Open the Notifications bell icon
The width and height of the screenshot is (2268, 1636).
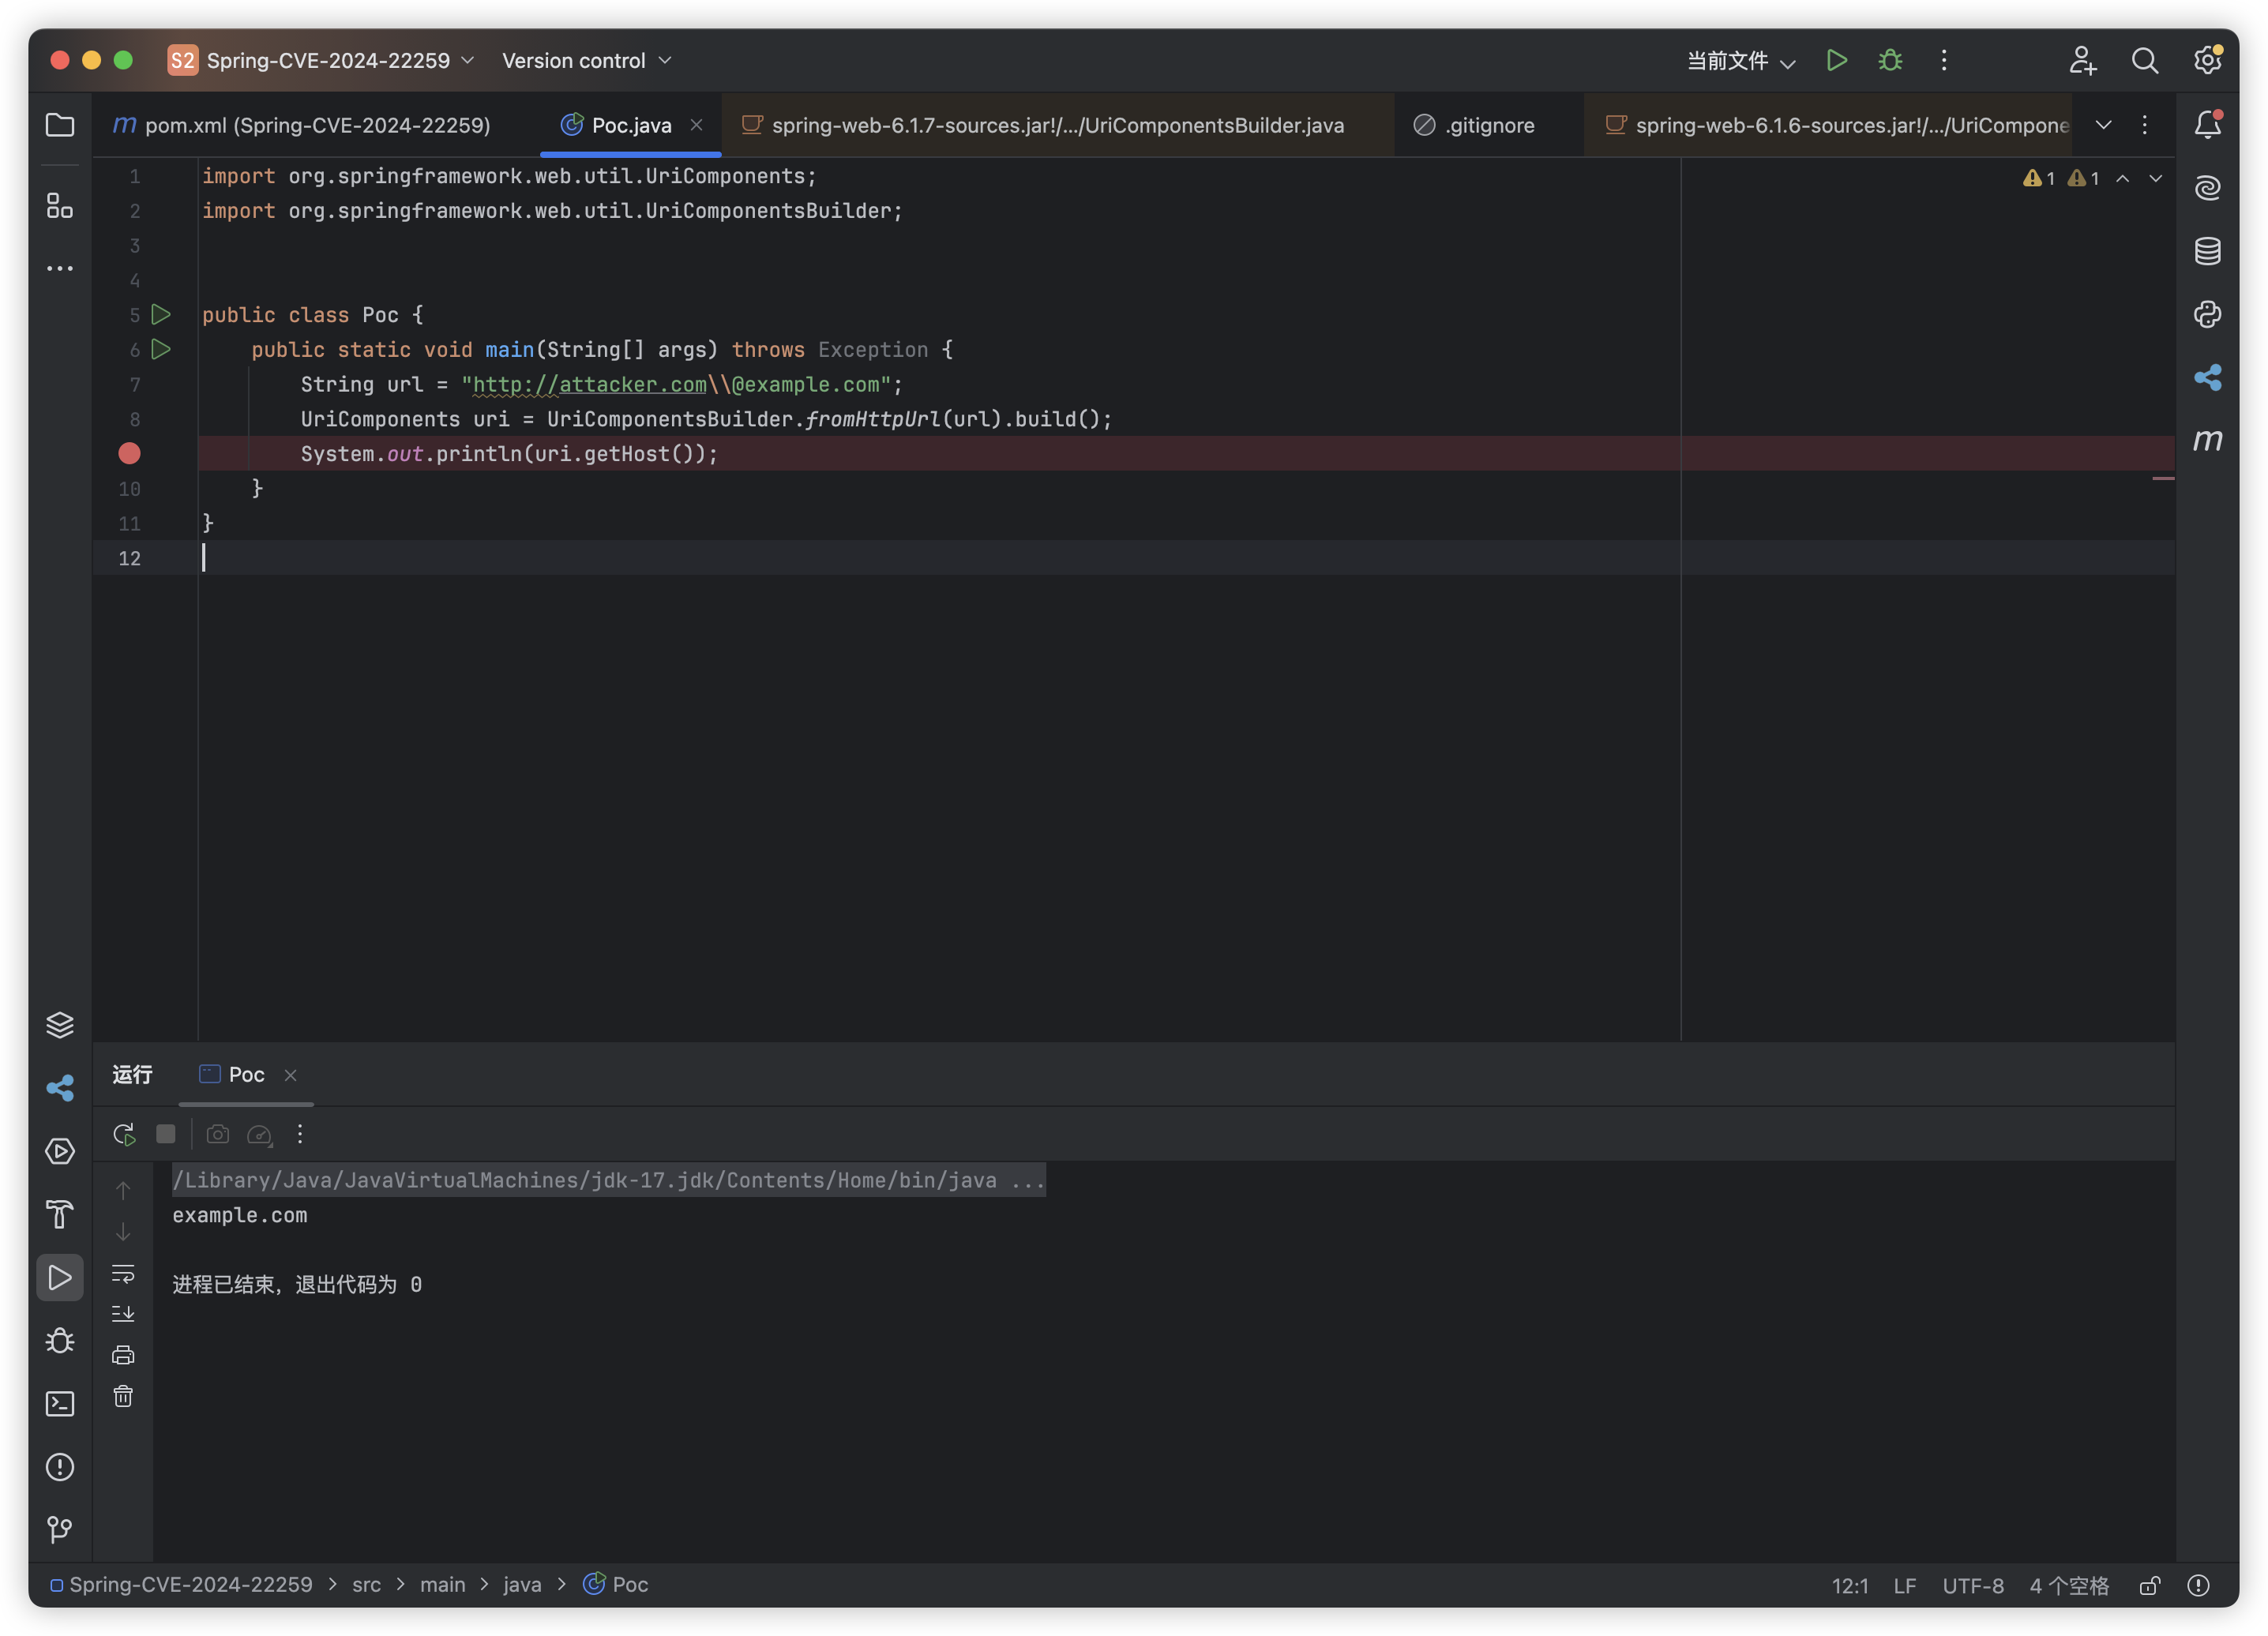point(2207,124)
